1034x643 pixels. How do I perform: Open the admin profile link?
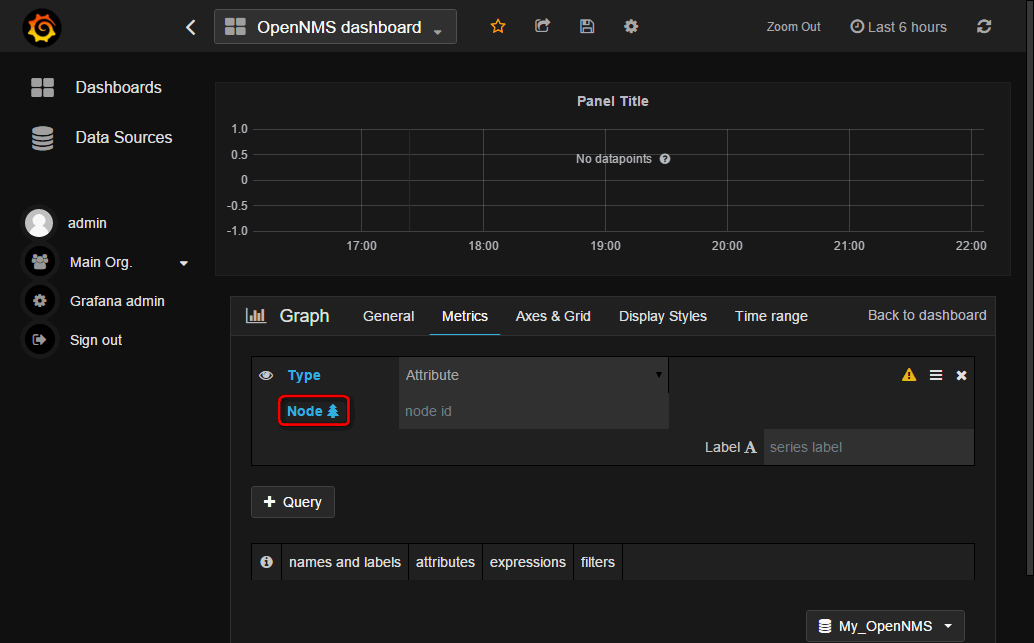[87, 223]
